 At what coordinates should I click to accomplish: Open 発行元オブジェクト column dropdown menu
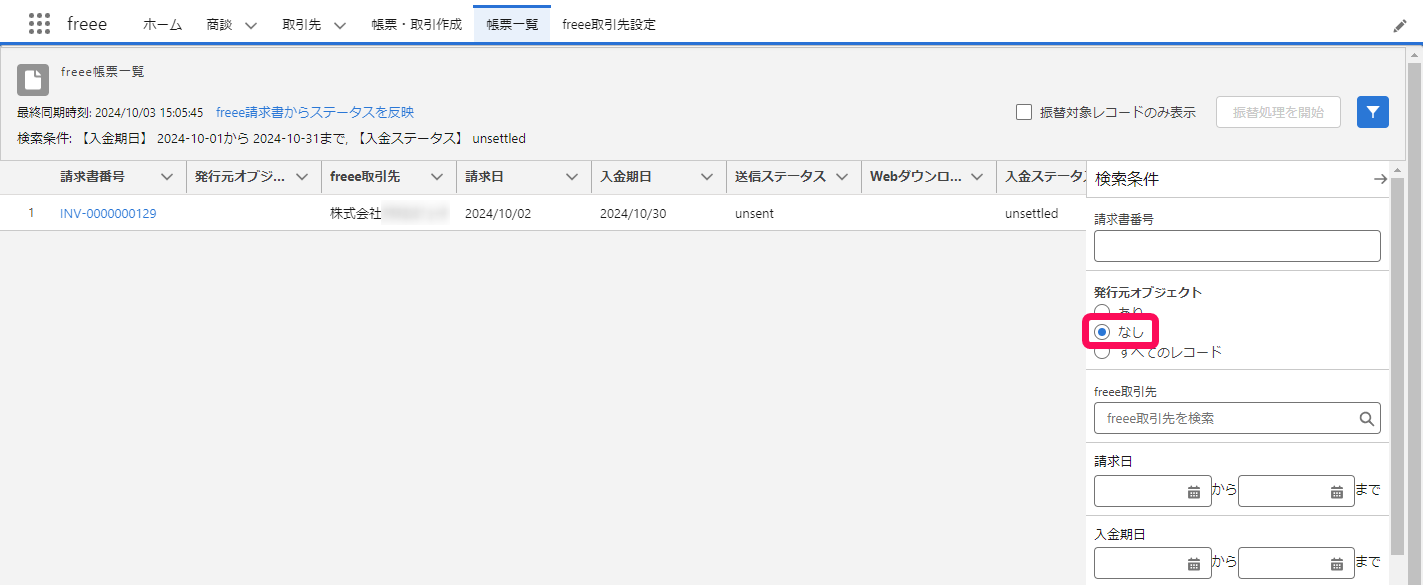tap(301, 177)
